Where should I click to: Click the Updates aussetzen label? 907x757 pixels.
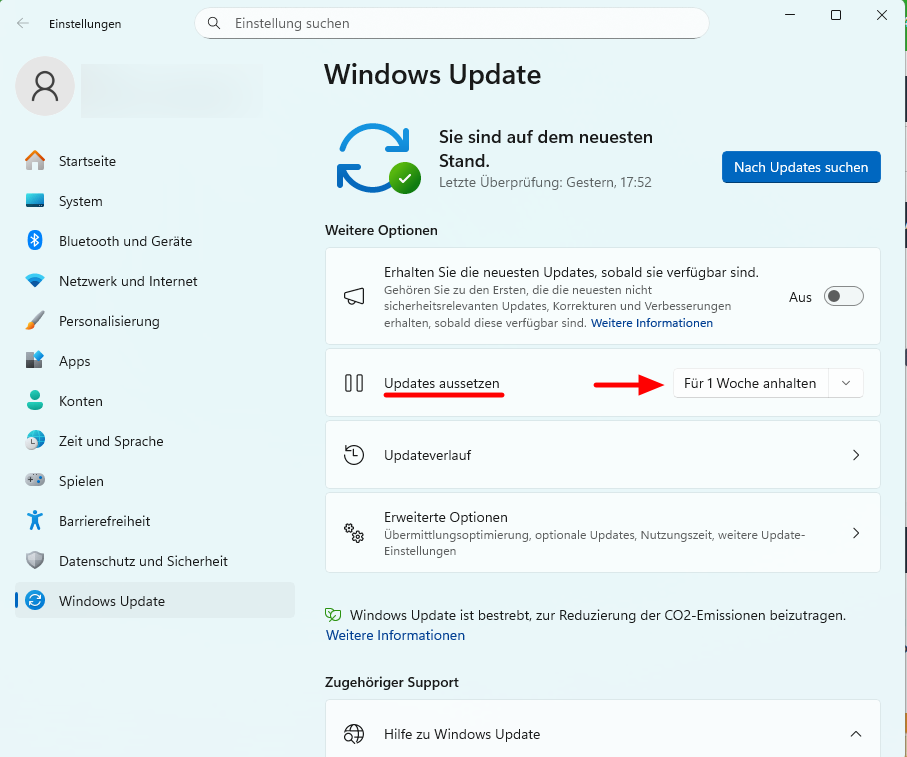pos(442,383)
